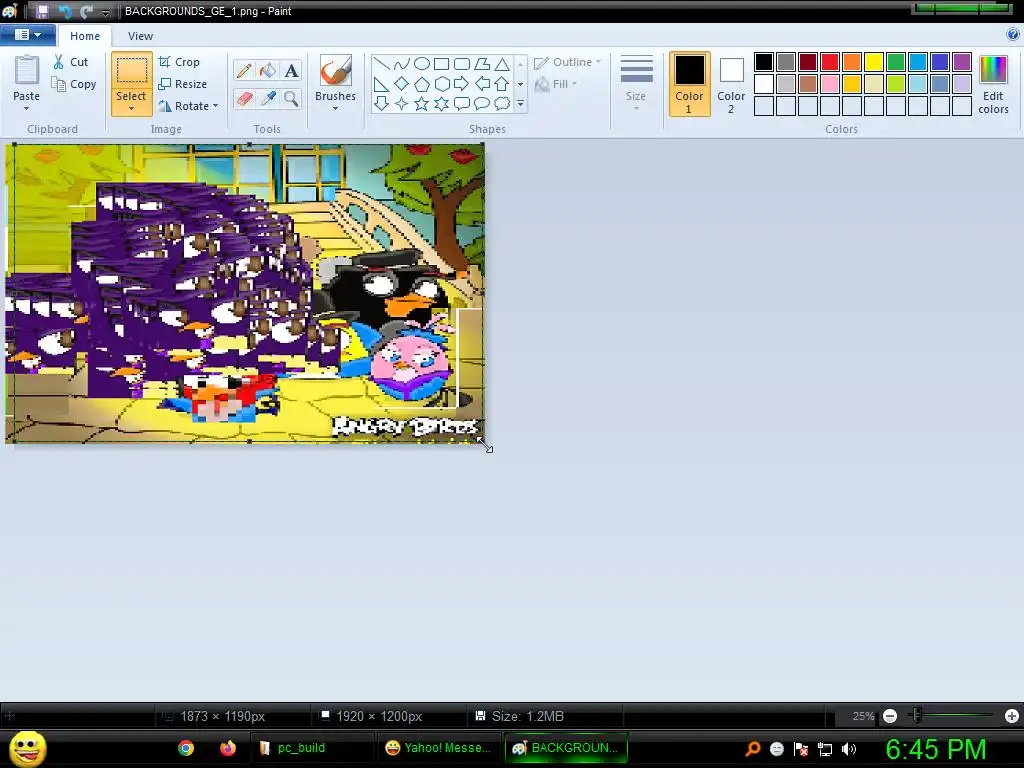1024x768 pixels.
Task: Select the Color picker eyedropper tool
Action: click(x=268, y=99)
